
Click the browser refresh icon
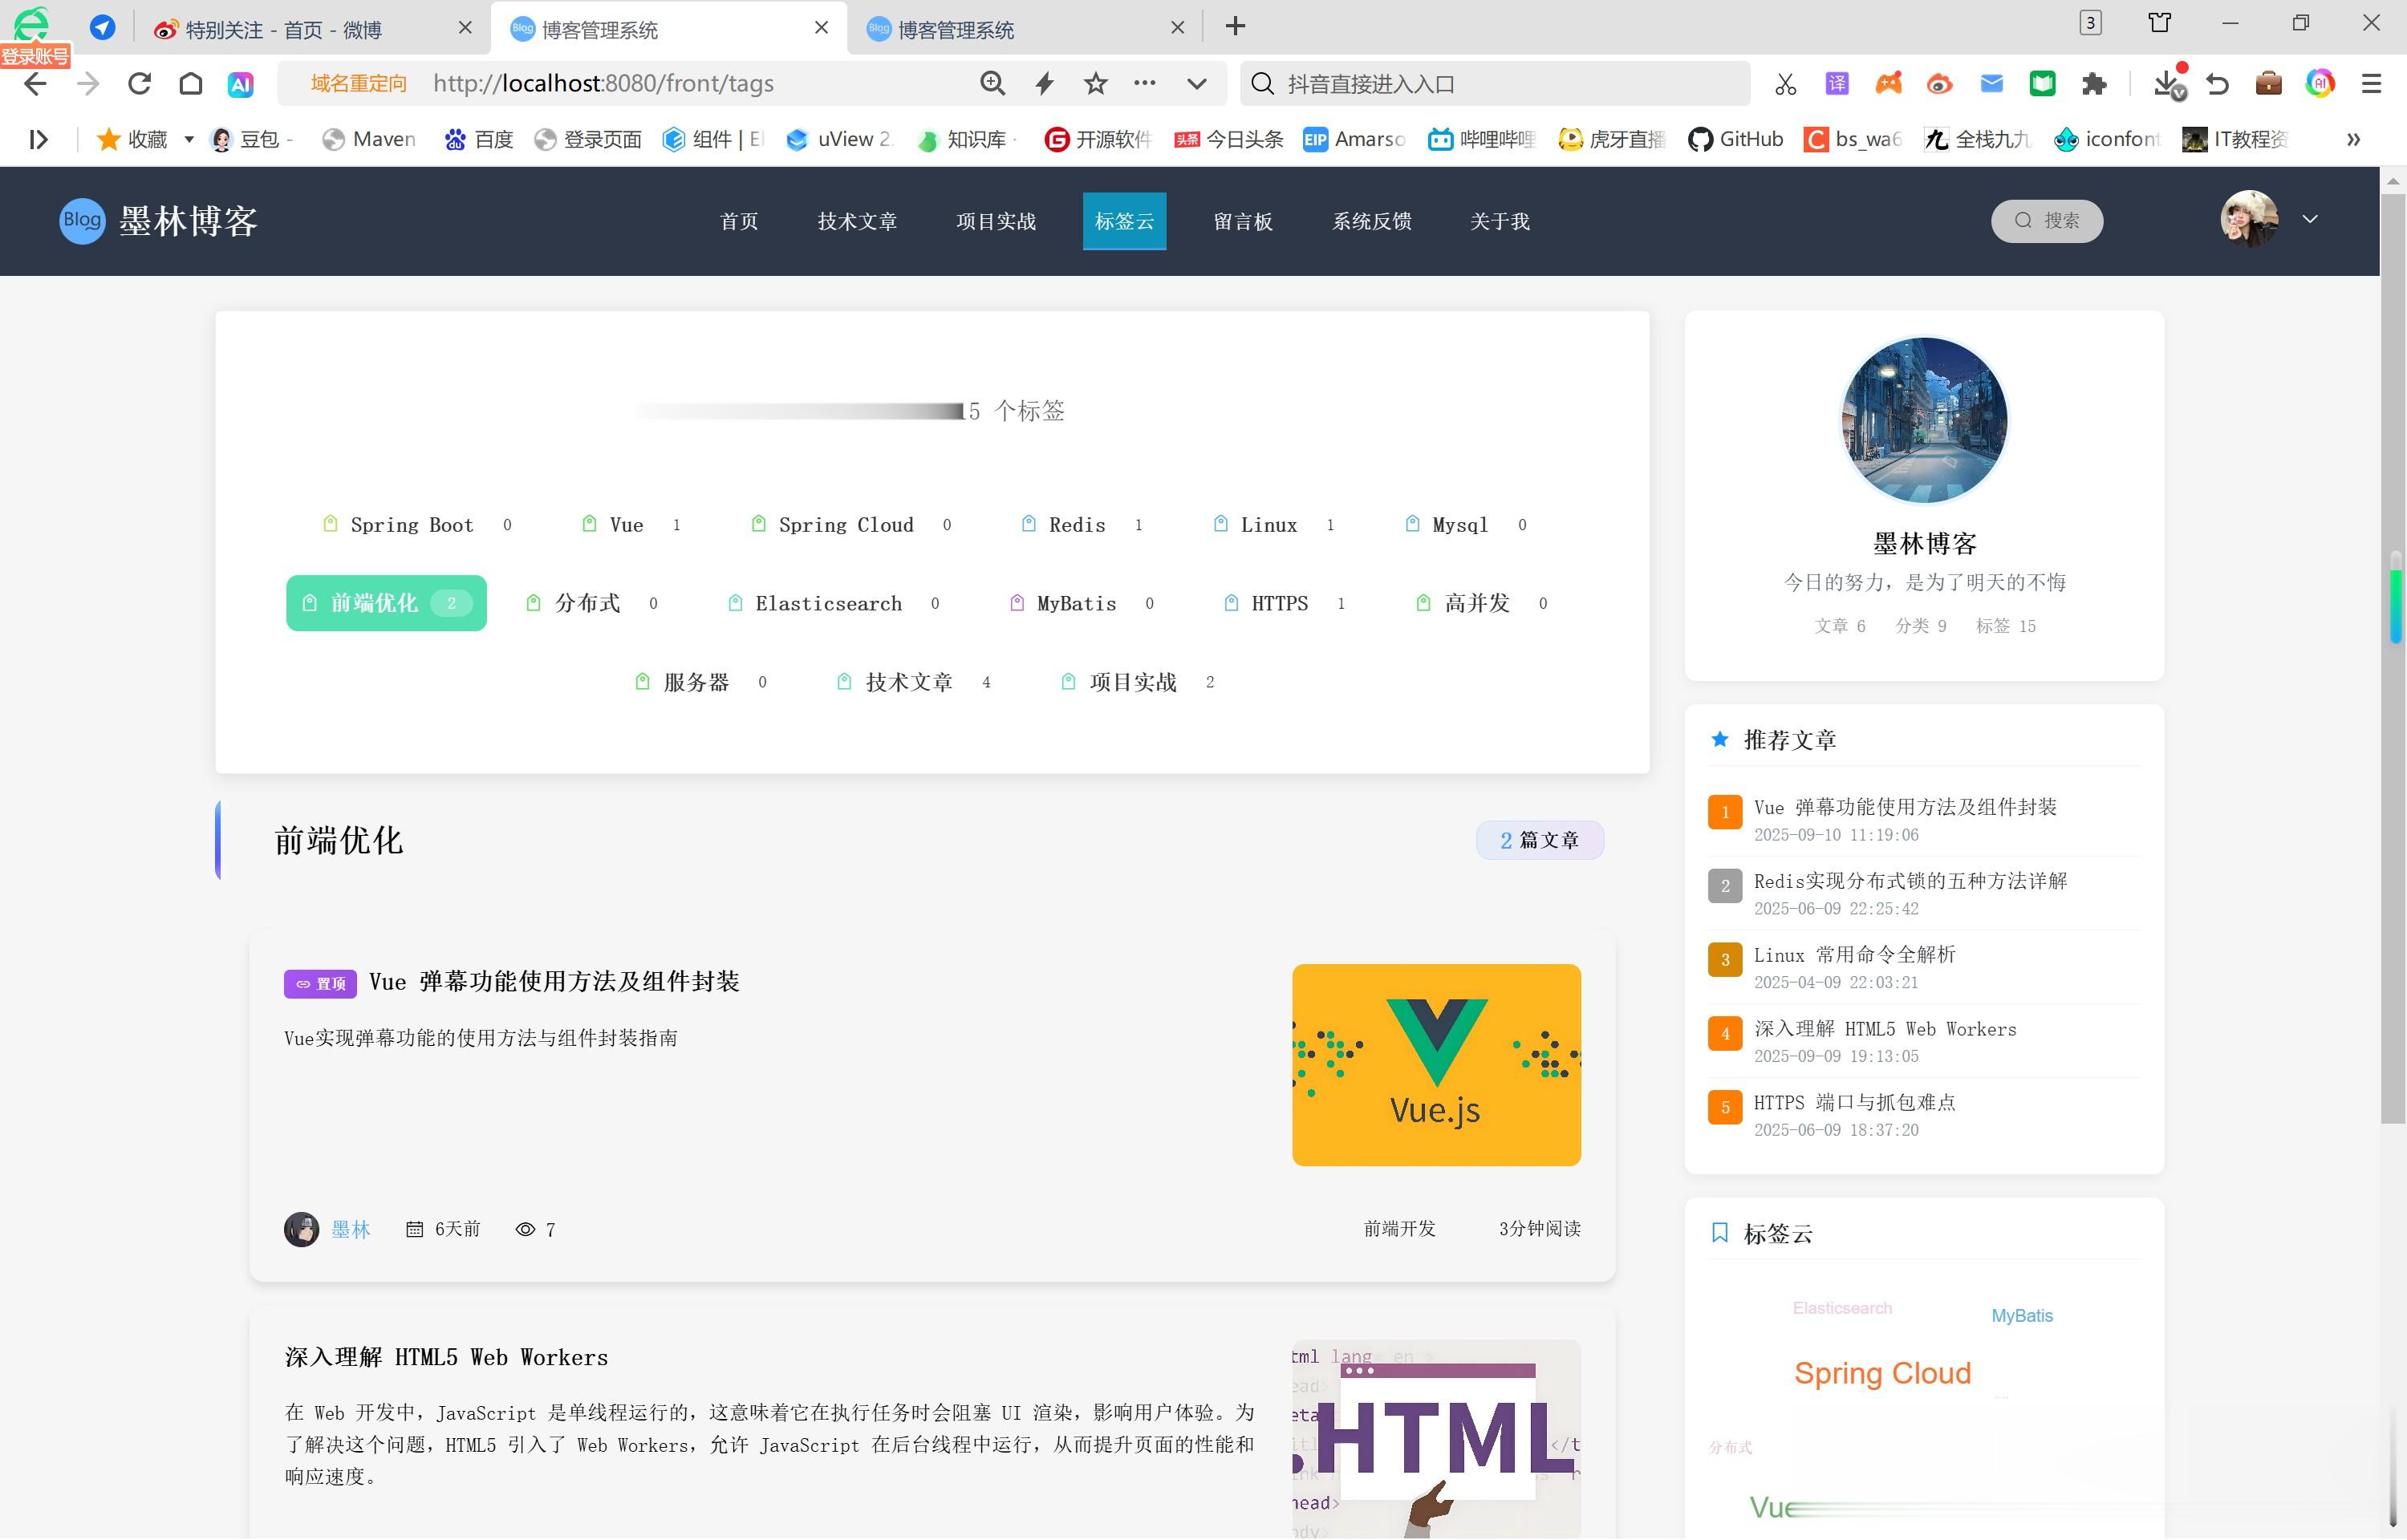click(139, 84)
